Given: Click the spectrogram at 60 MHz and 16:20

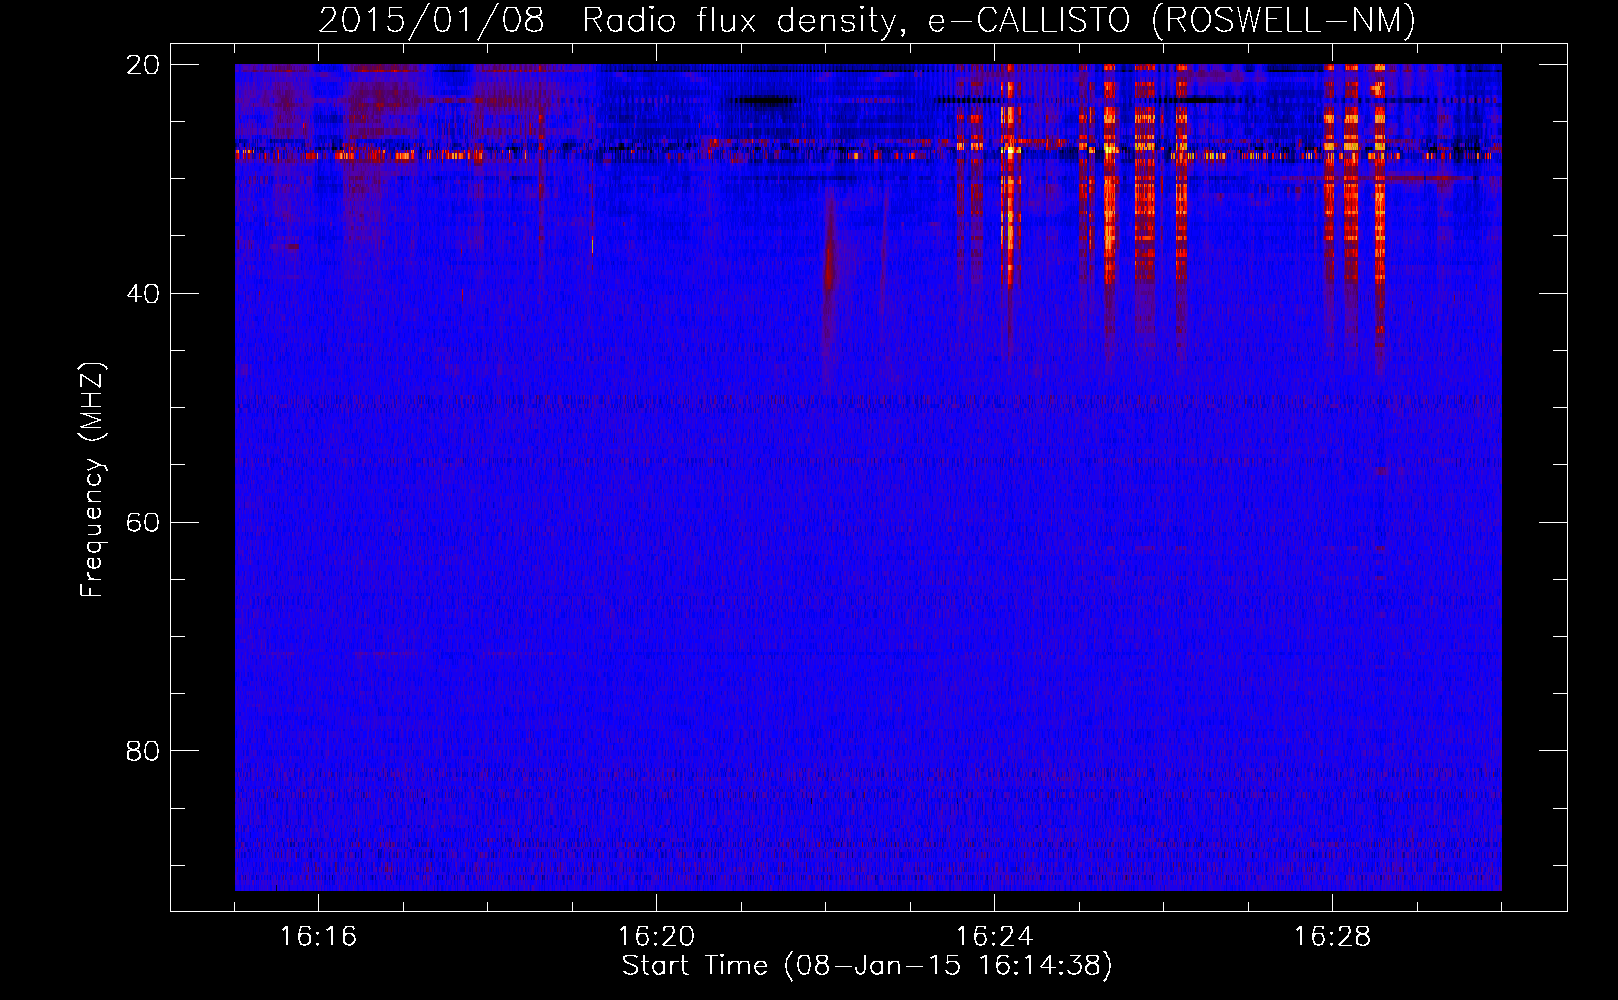Looking at the screenshot, I should tap(656, 522).
